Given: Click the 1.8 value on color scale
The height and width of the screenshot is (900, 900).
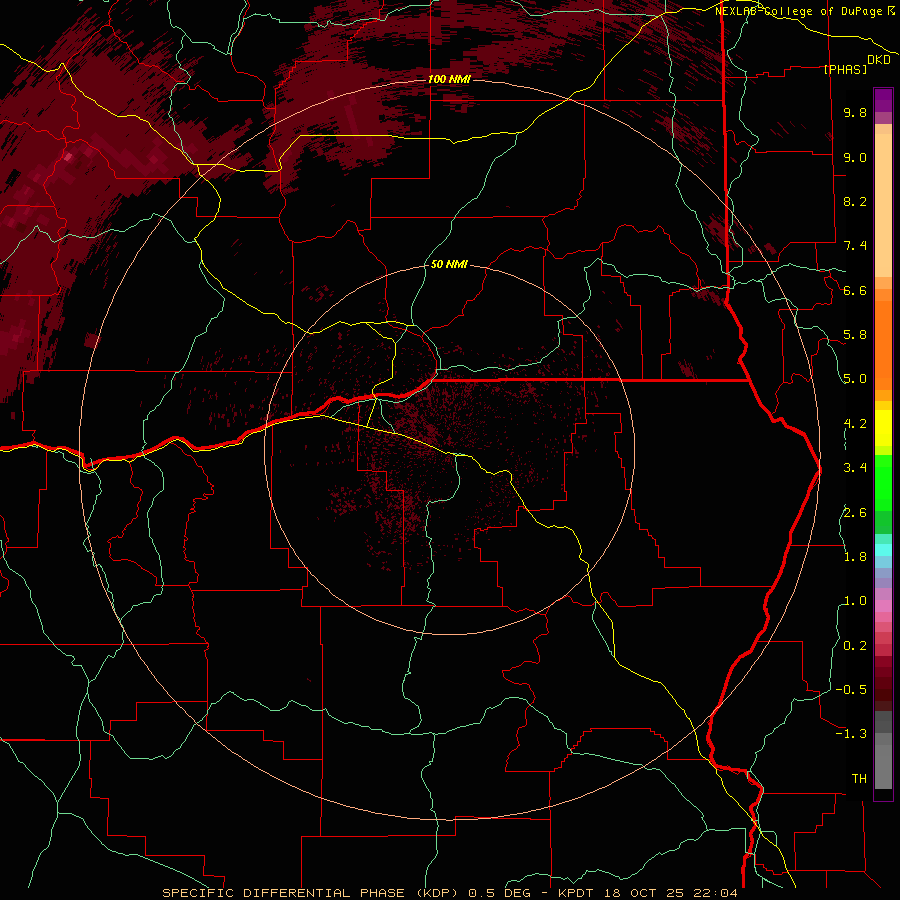Looking at the screenshot, I should coord(855,557).
